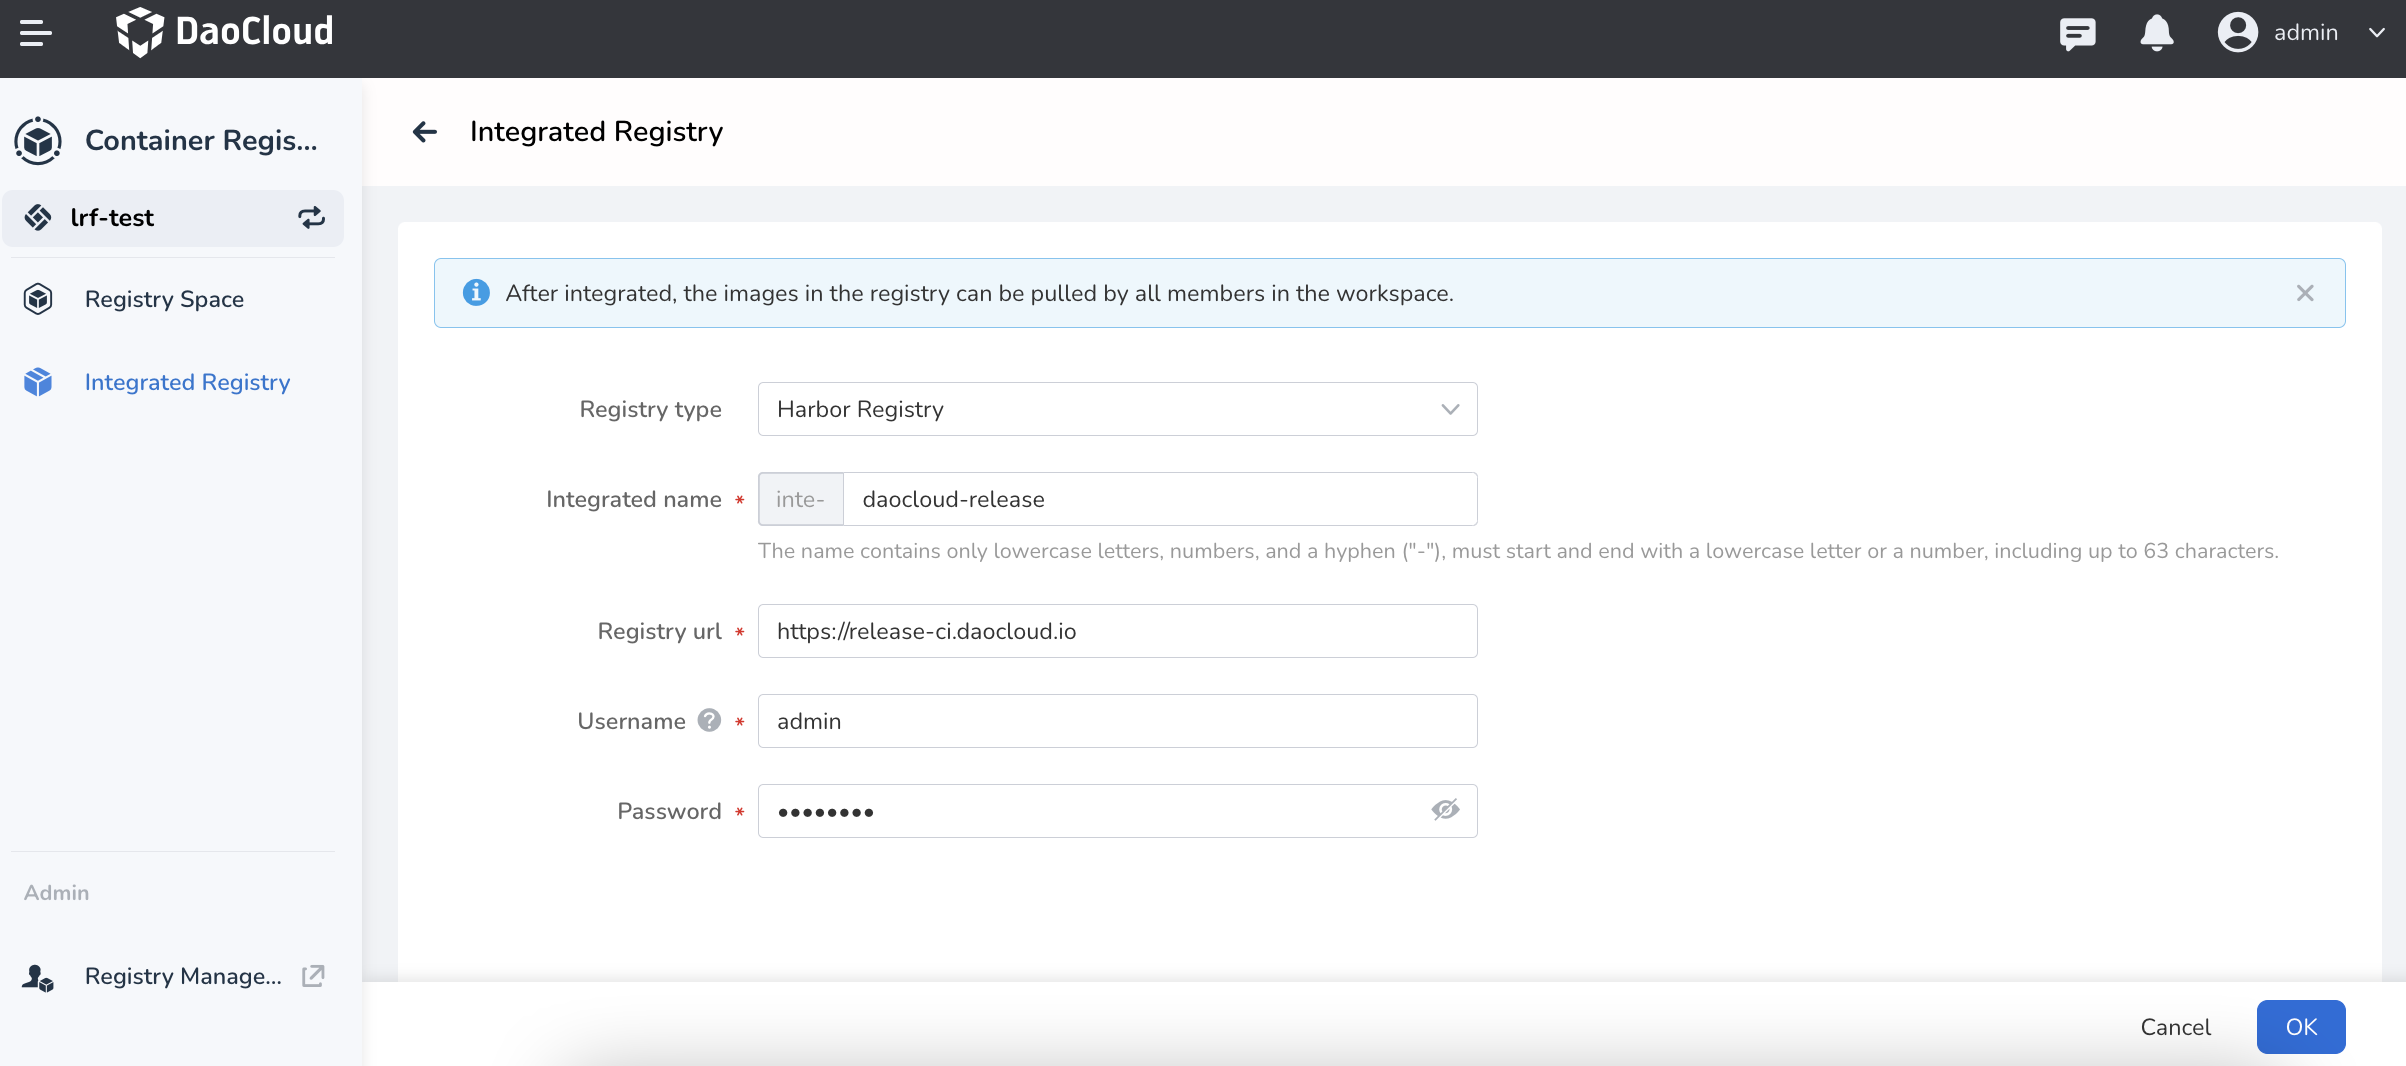Click the Cancel button

click(x=2175, y=1027)
